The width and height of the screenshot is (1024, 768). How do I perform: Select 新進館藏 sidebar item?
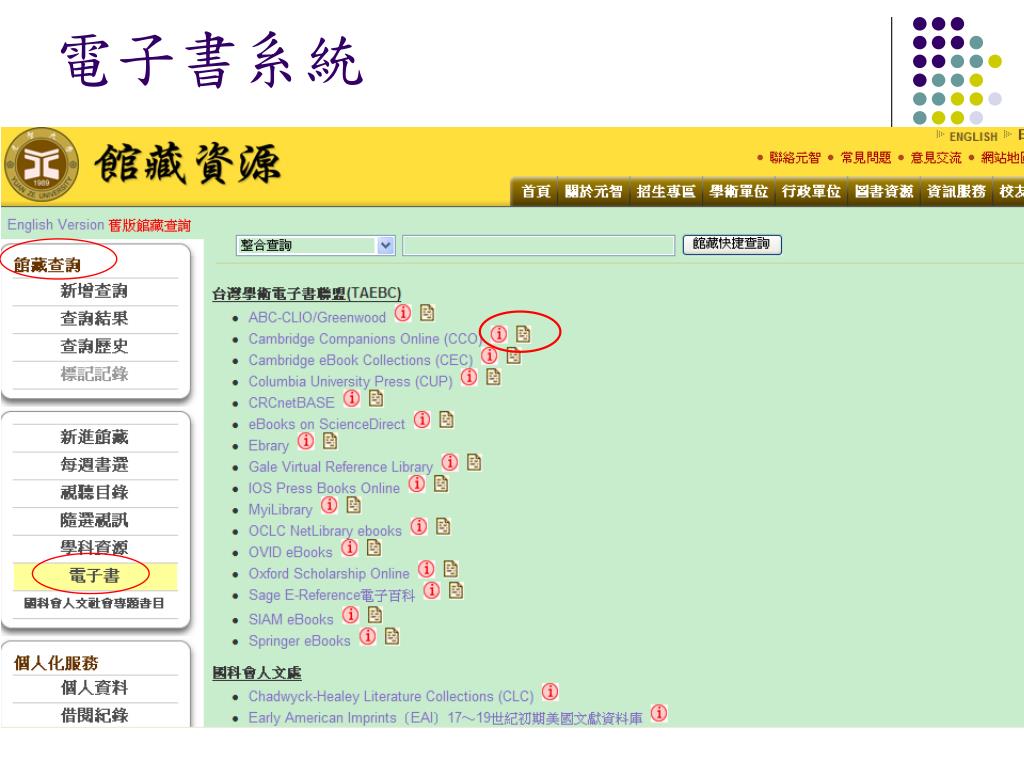pyautogui.click(x=94, y=437)
